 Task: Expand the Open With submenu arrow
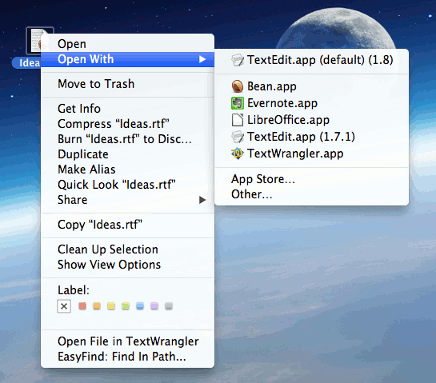click(202, 59)
